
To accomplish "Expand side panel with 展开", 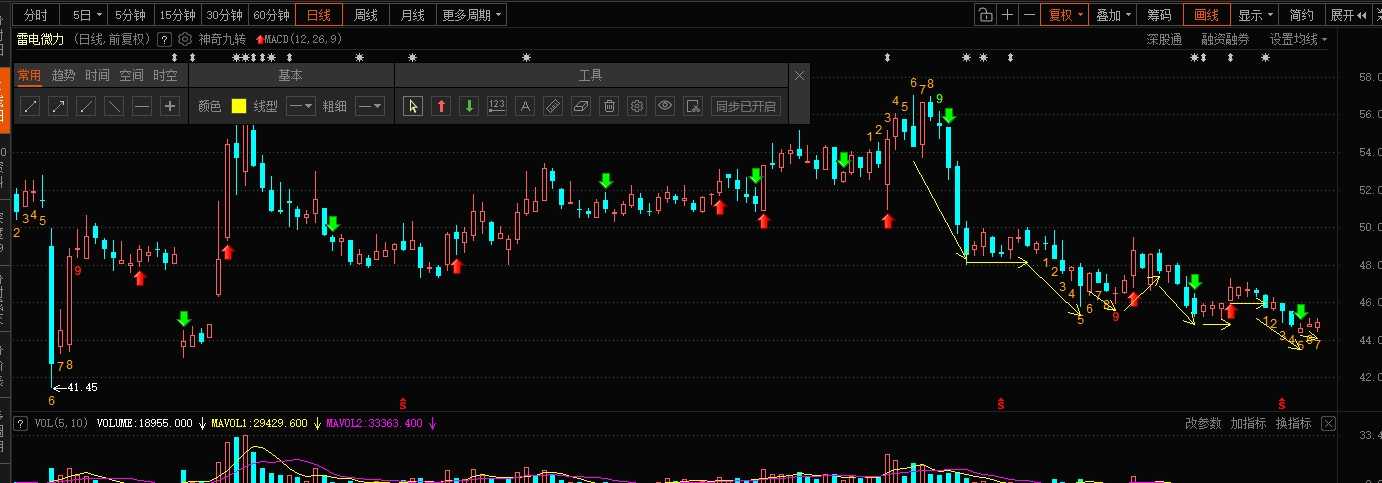I will (1347, 15).
